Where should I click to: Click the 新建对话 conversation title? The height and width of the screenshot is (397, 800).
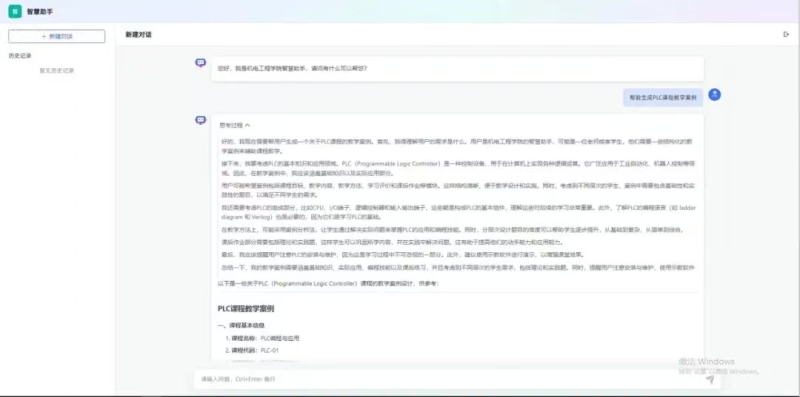[138, 35]
